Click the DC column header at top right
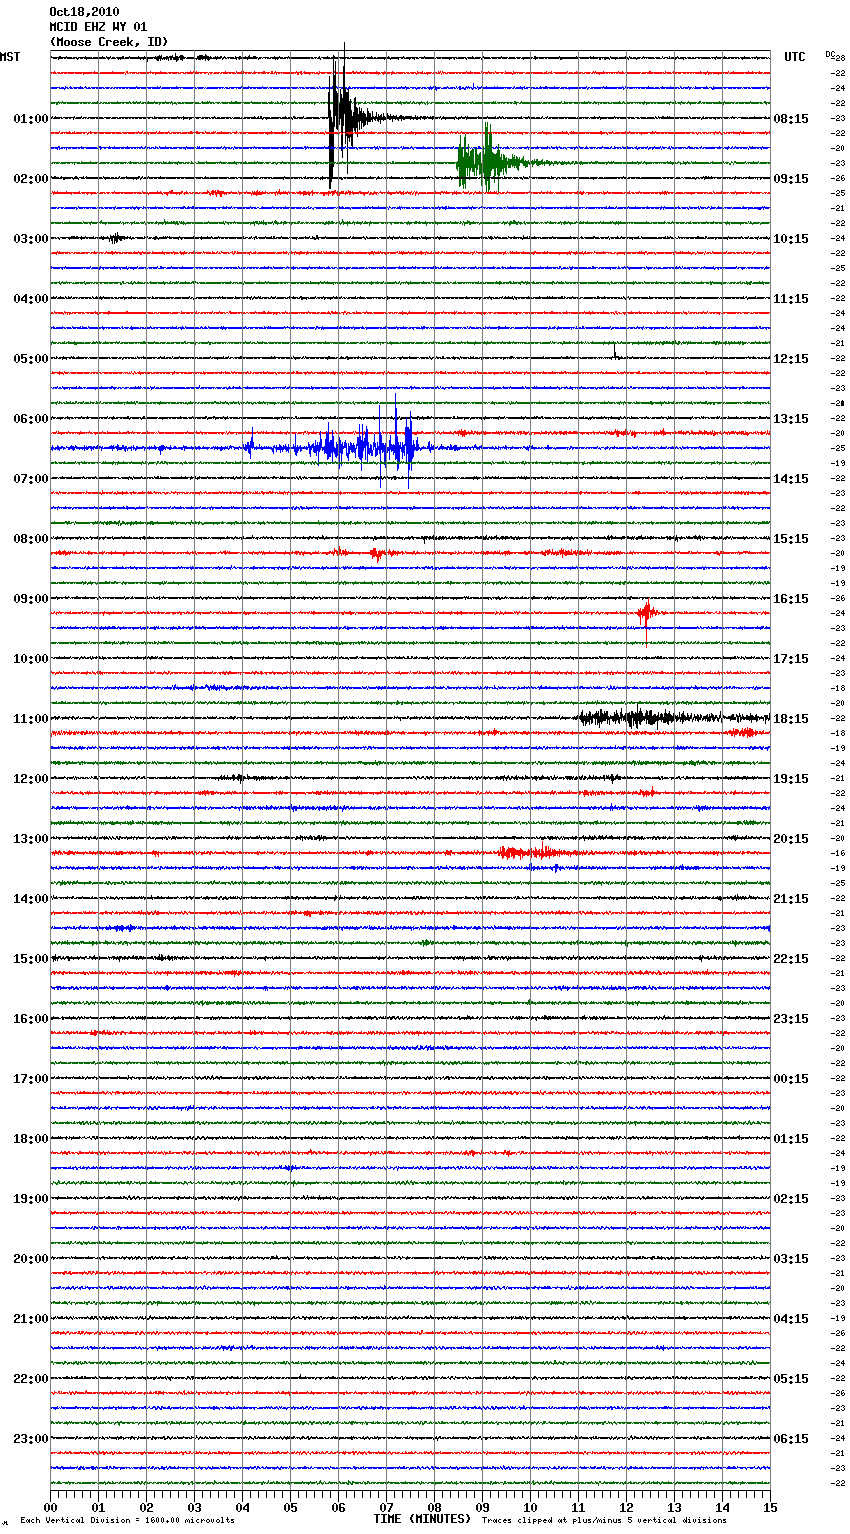The height and width of the screenshot is (1534, 850). coord(832,55)
